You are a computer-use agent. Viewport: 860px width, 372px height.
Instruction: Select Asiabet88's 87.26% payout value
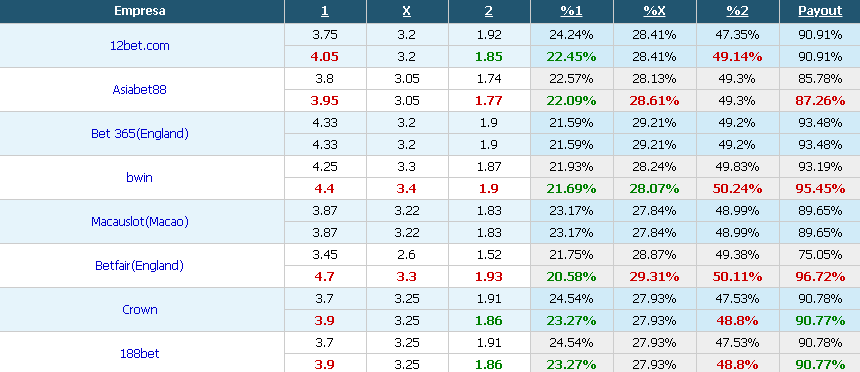[x=820, y=101]
